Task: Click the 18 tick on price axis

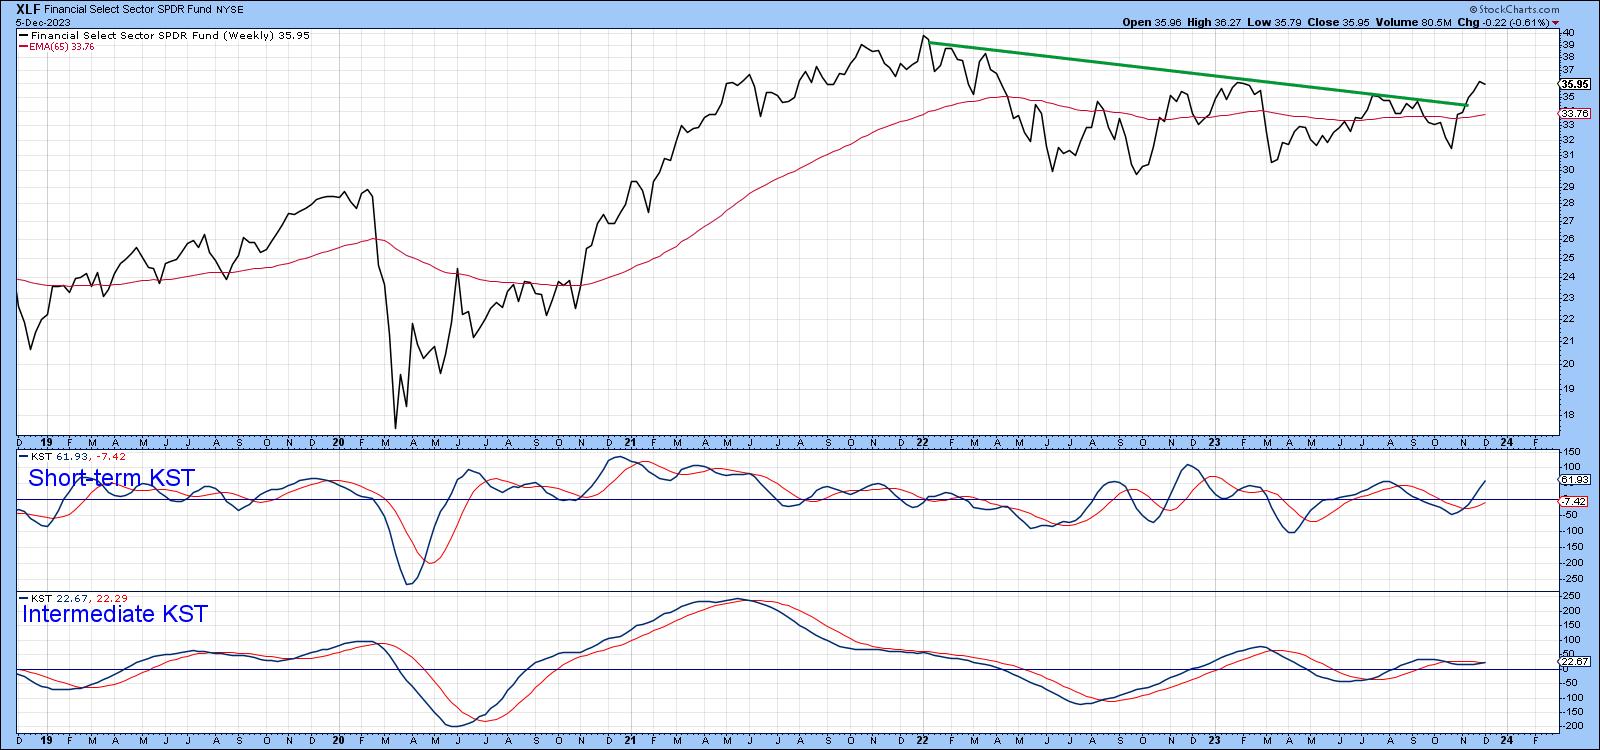Action: pyautogui.click(x=1569, y=415)
